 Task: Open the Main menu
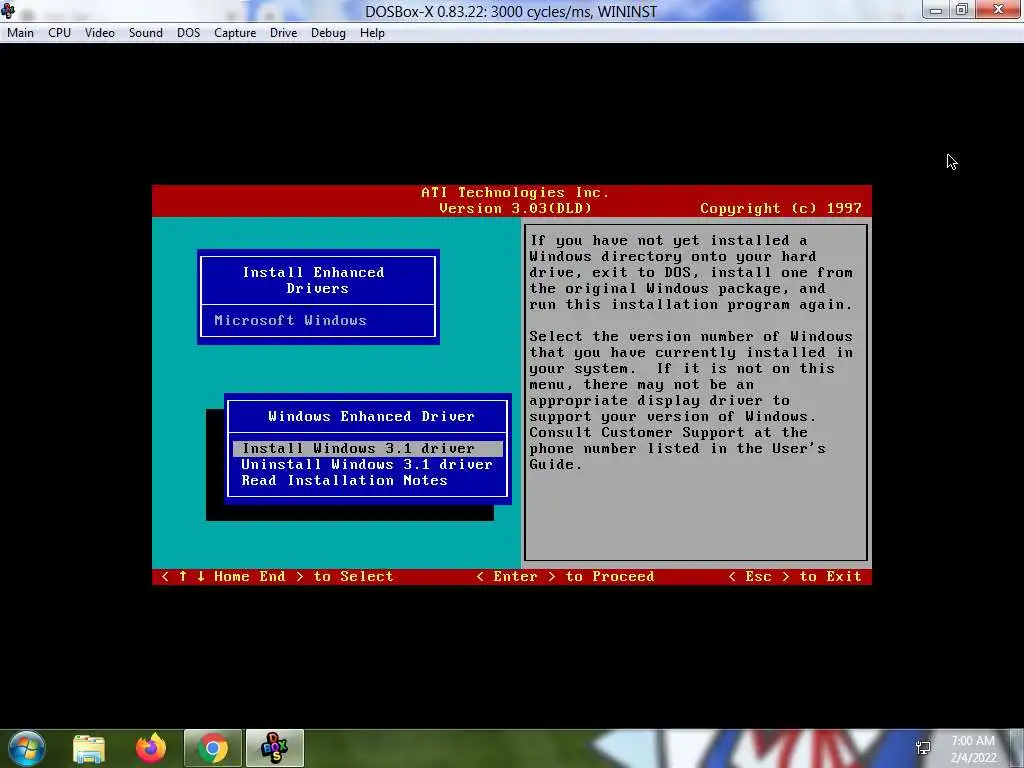pyautogui.click(x=20, y=33)
